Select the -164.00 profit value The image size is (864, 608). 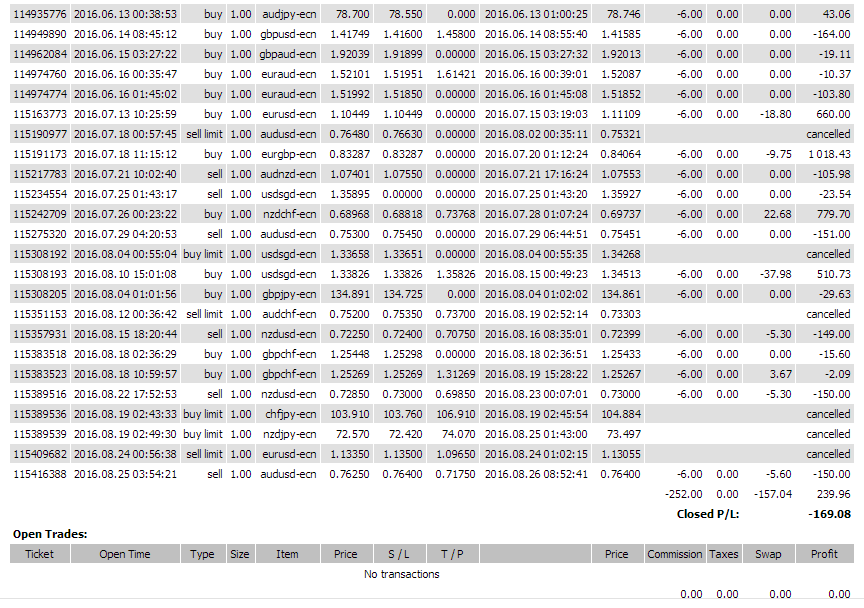coord(831,34)
